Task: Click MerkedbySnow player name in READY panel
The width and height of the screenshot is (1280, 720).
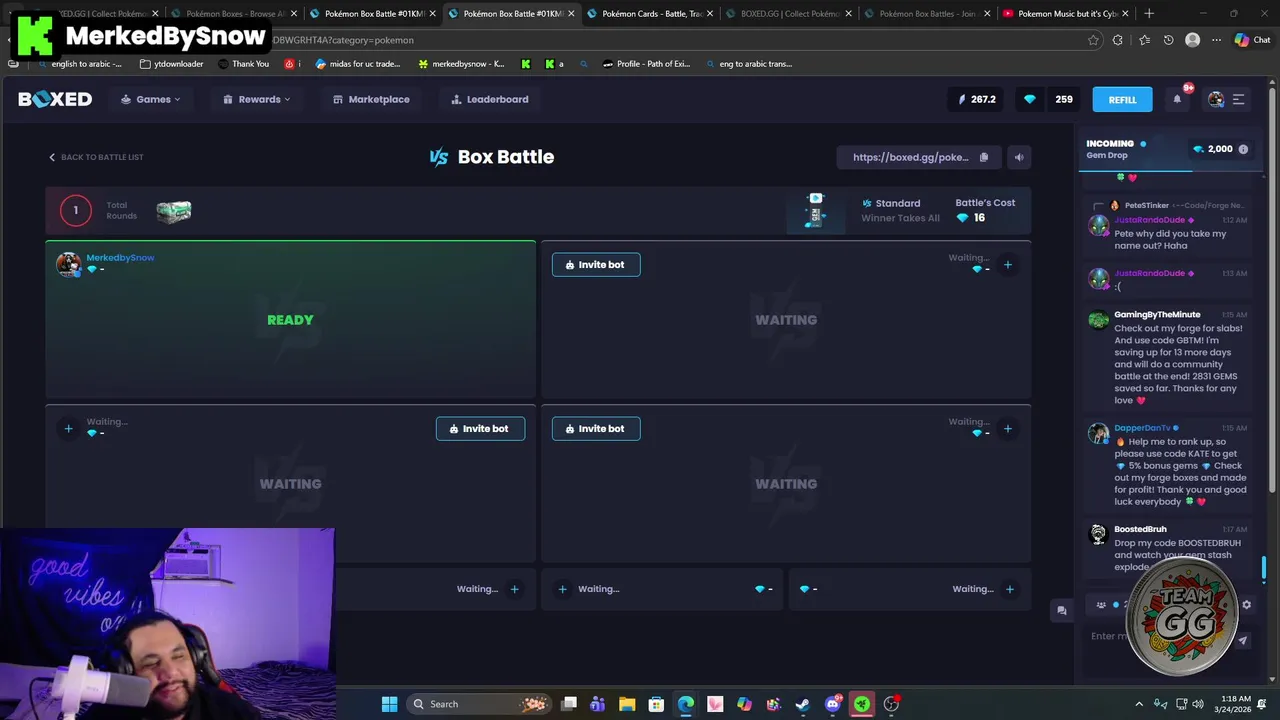Action: [x=120, y=257]
